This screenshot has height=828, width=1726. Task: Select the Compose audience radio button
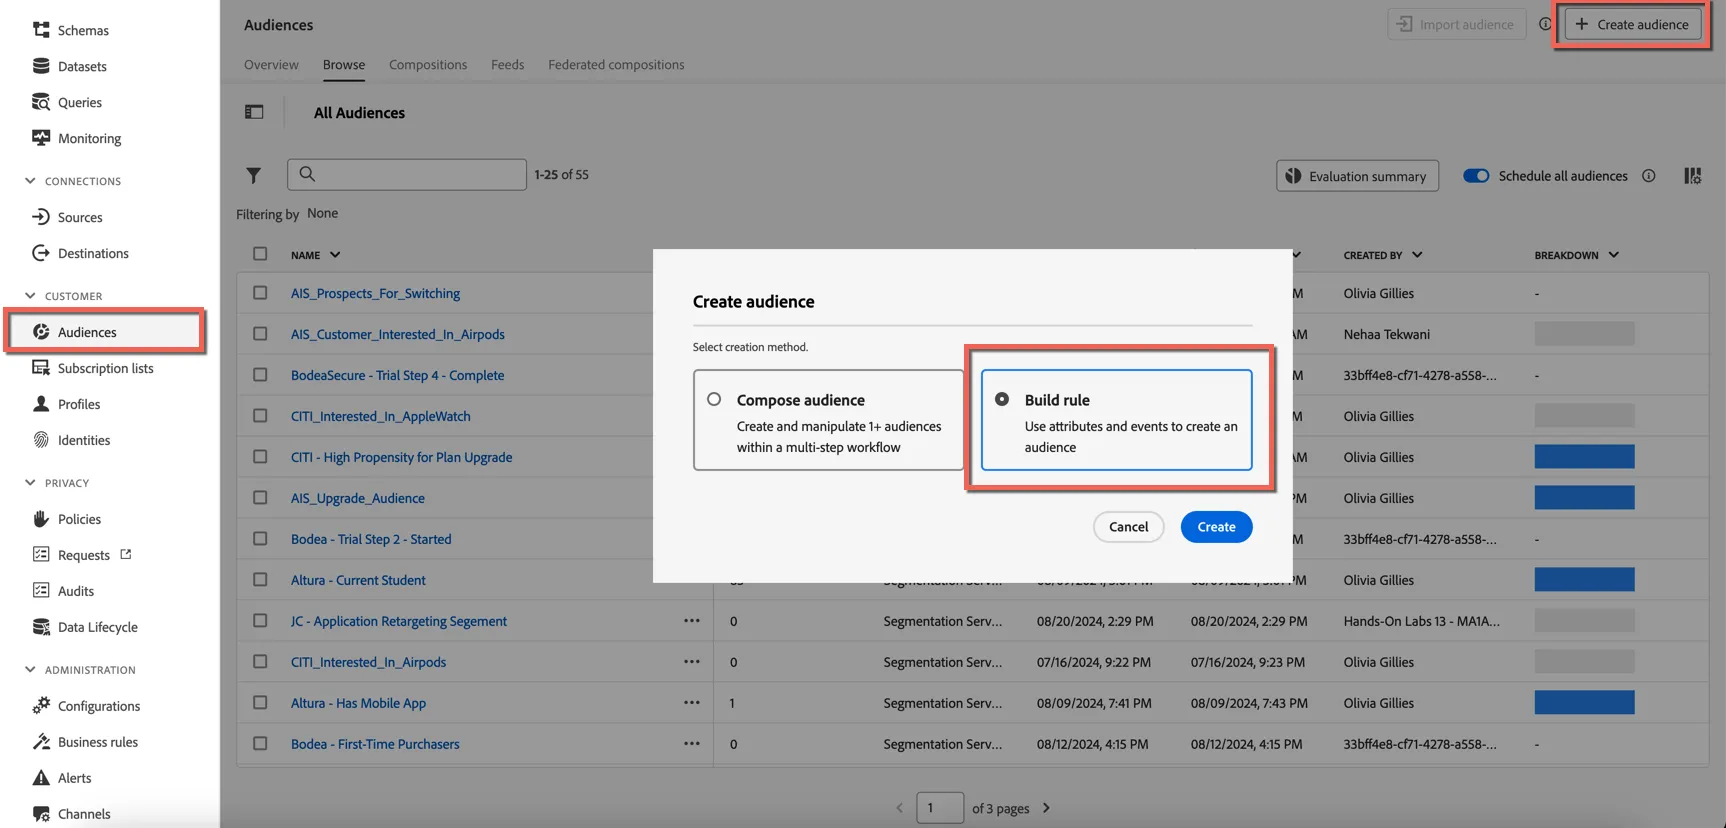714,399
